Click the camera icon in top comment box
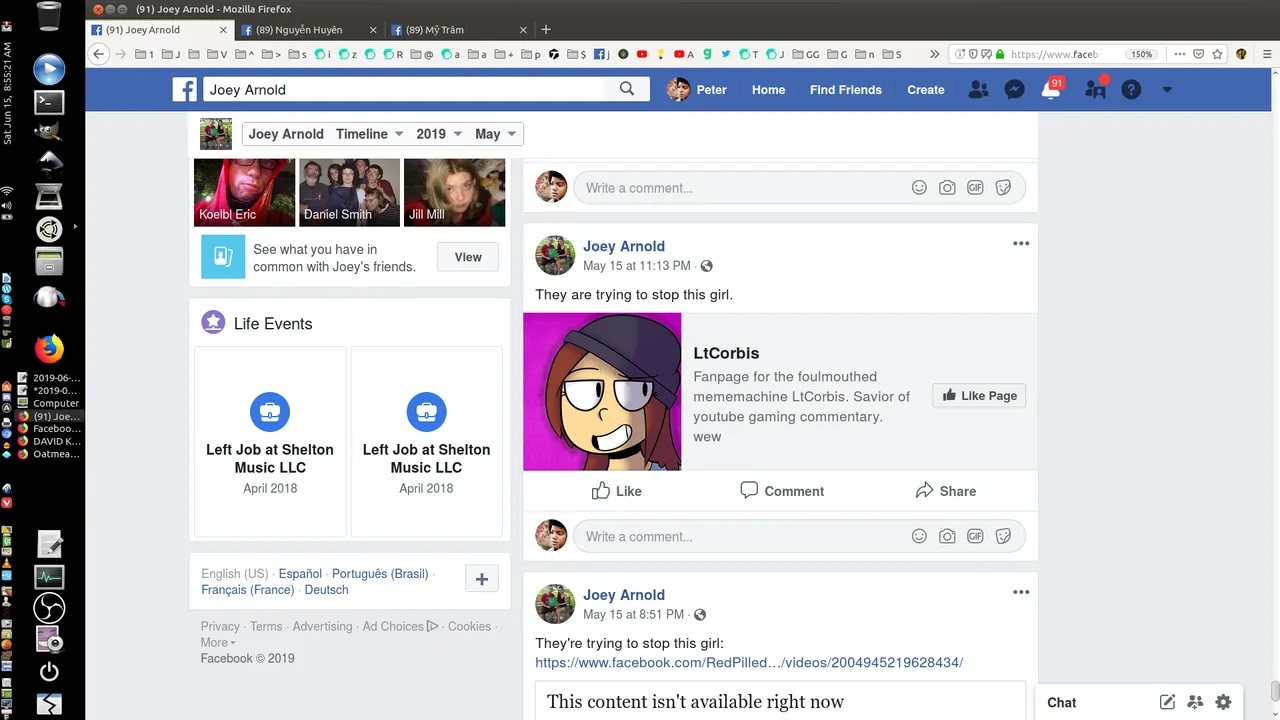This screenshot has height=720, width=1280. 947,188
